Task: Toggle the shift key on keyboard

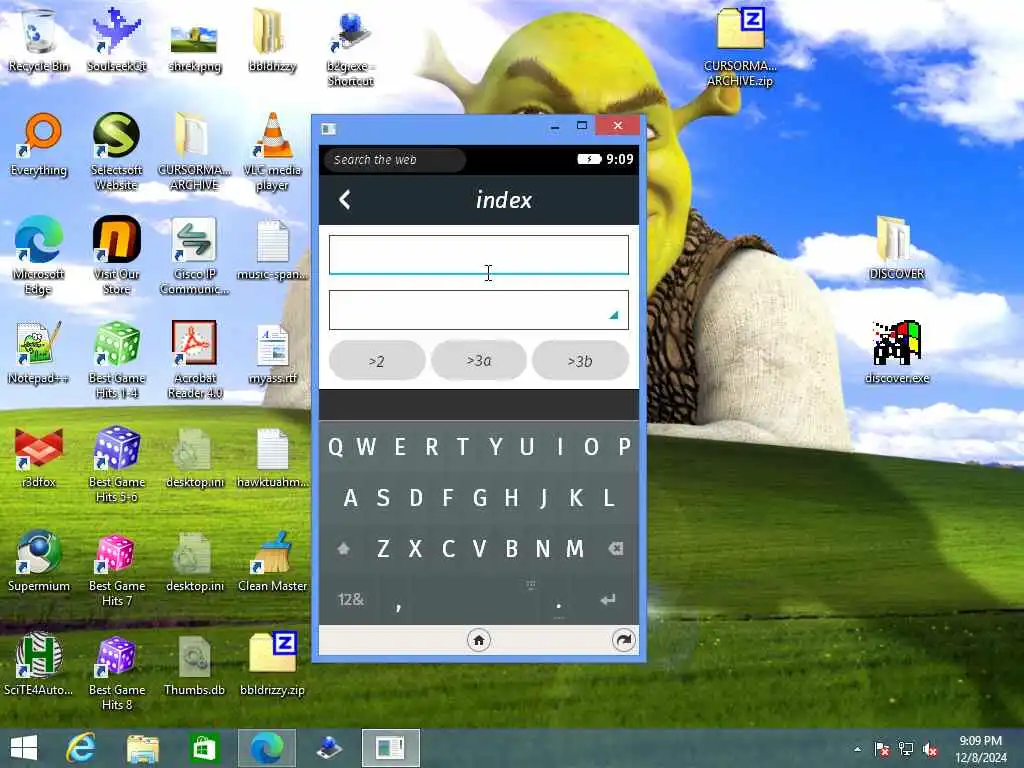Action: pos(344,549)
